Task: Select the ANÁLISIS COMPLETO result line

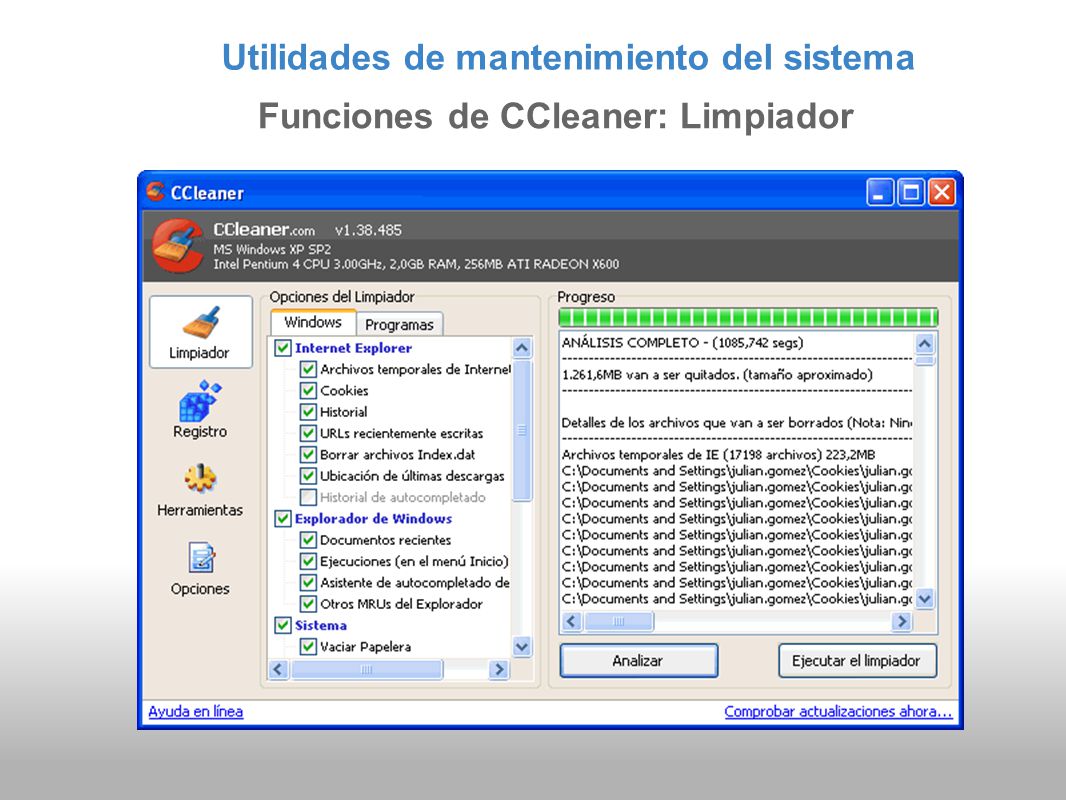Action: 683,343
